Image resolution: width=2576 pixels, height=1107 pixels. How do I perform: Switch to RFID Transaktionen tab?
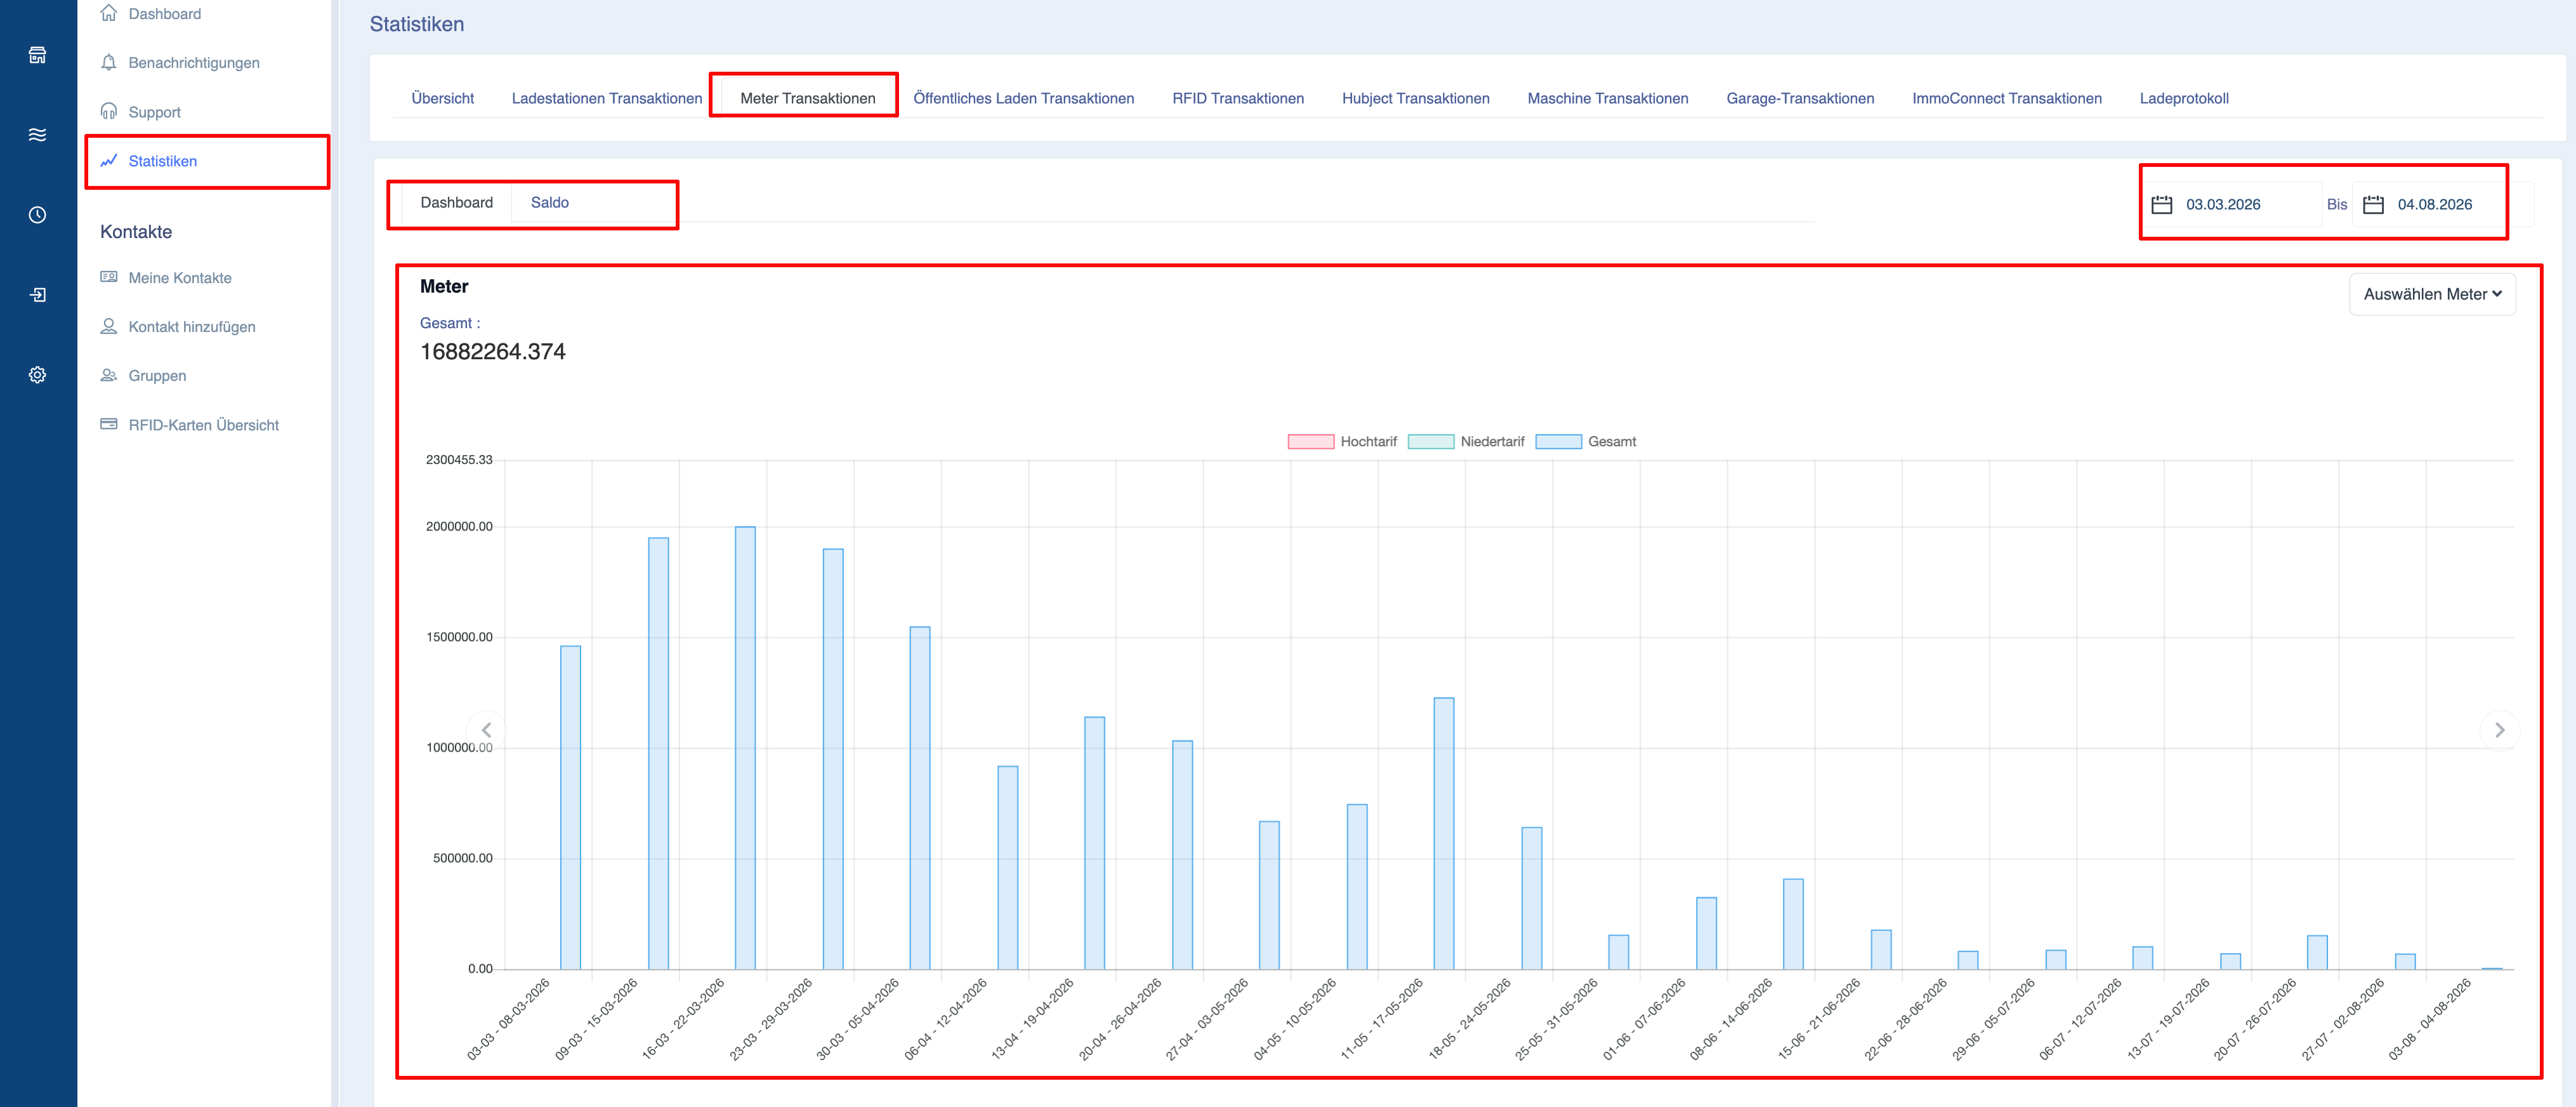1237,98
